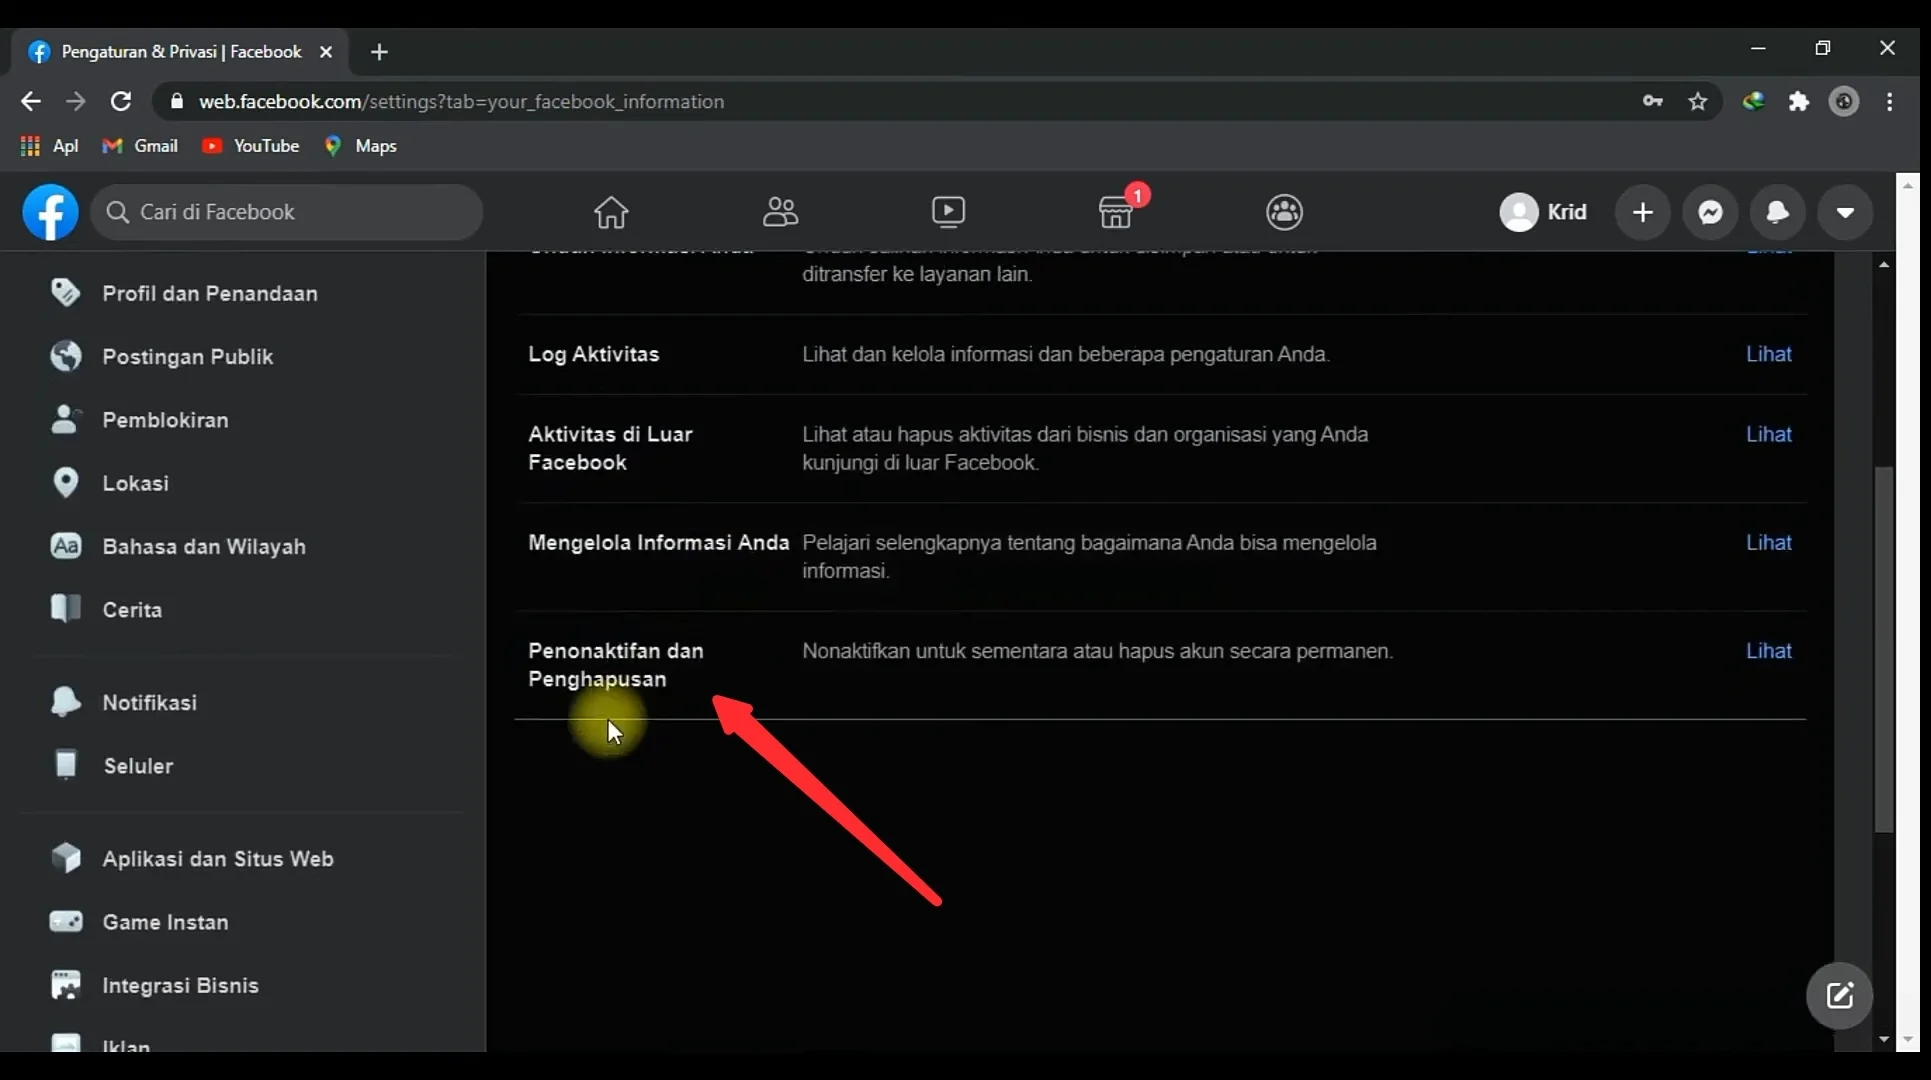Select the Aktivitas di Luar Facebook title
Screen dimensions: 1931x1080
coord(610,448)
